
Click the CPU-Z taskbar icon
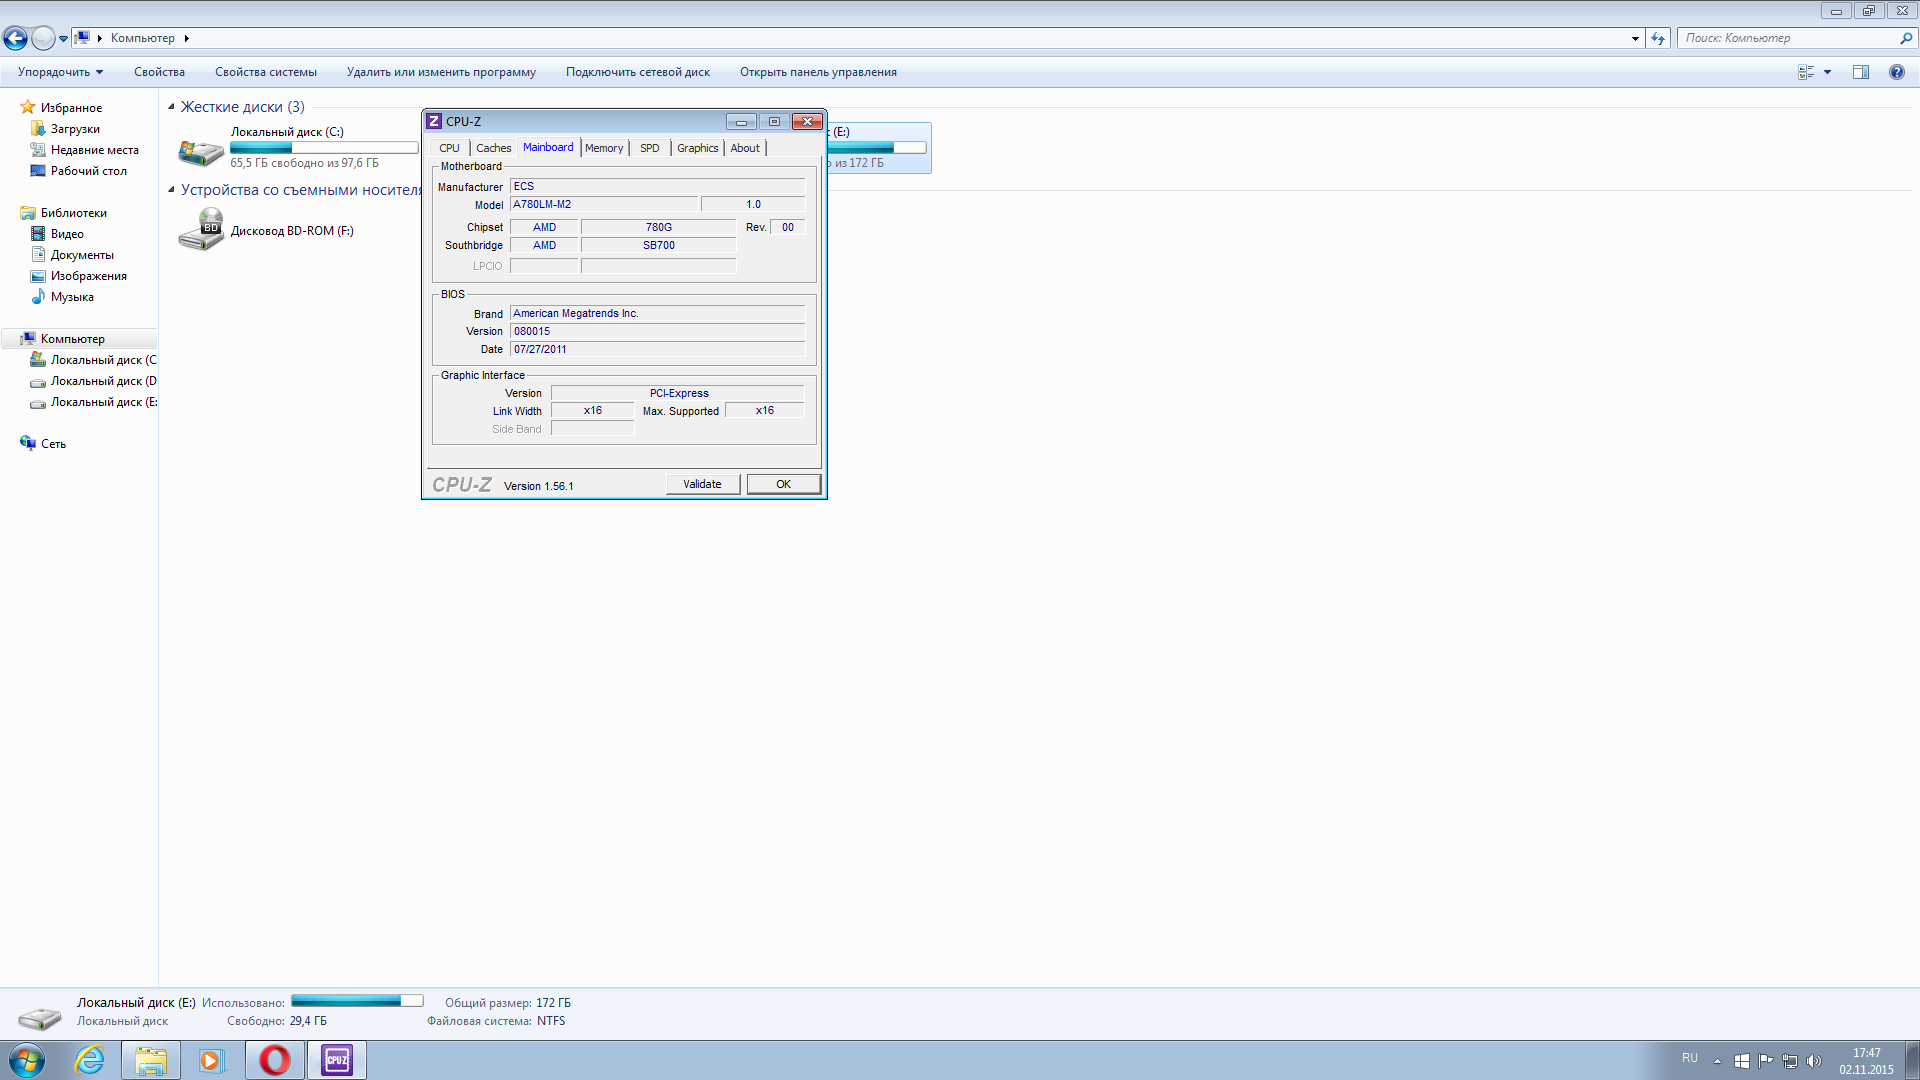[337, 1060]
